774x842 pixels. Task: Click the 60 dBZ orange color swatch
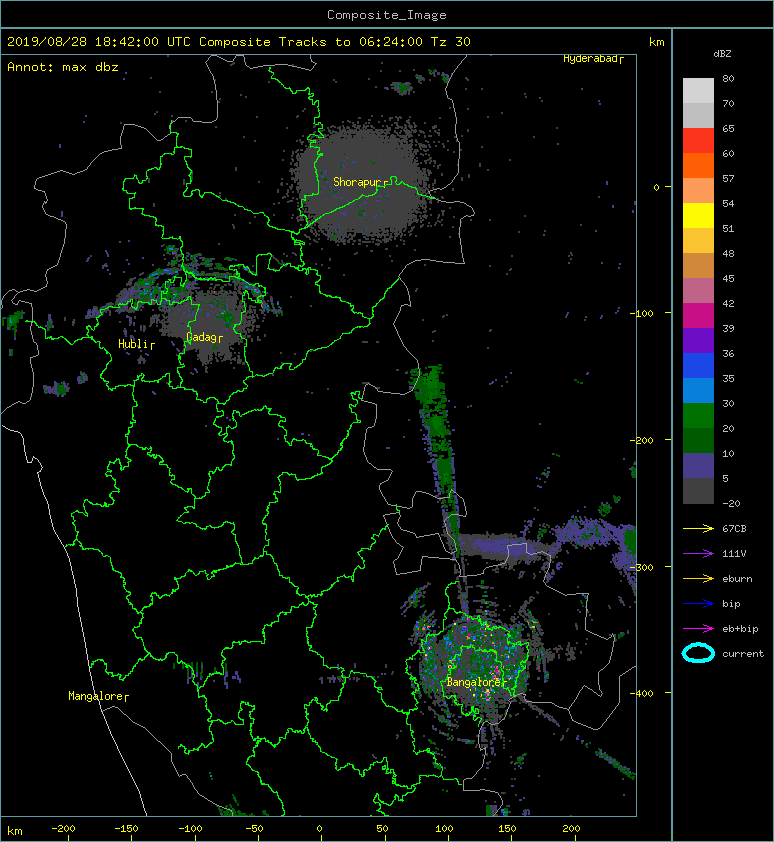[x=698, y=165]
